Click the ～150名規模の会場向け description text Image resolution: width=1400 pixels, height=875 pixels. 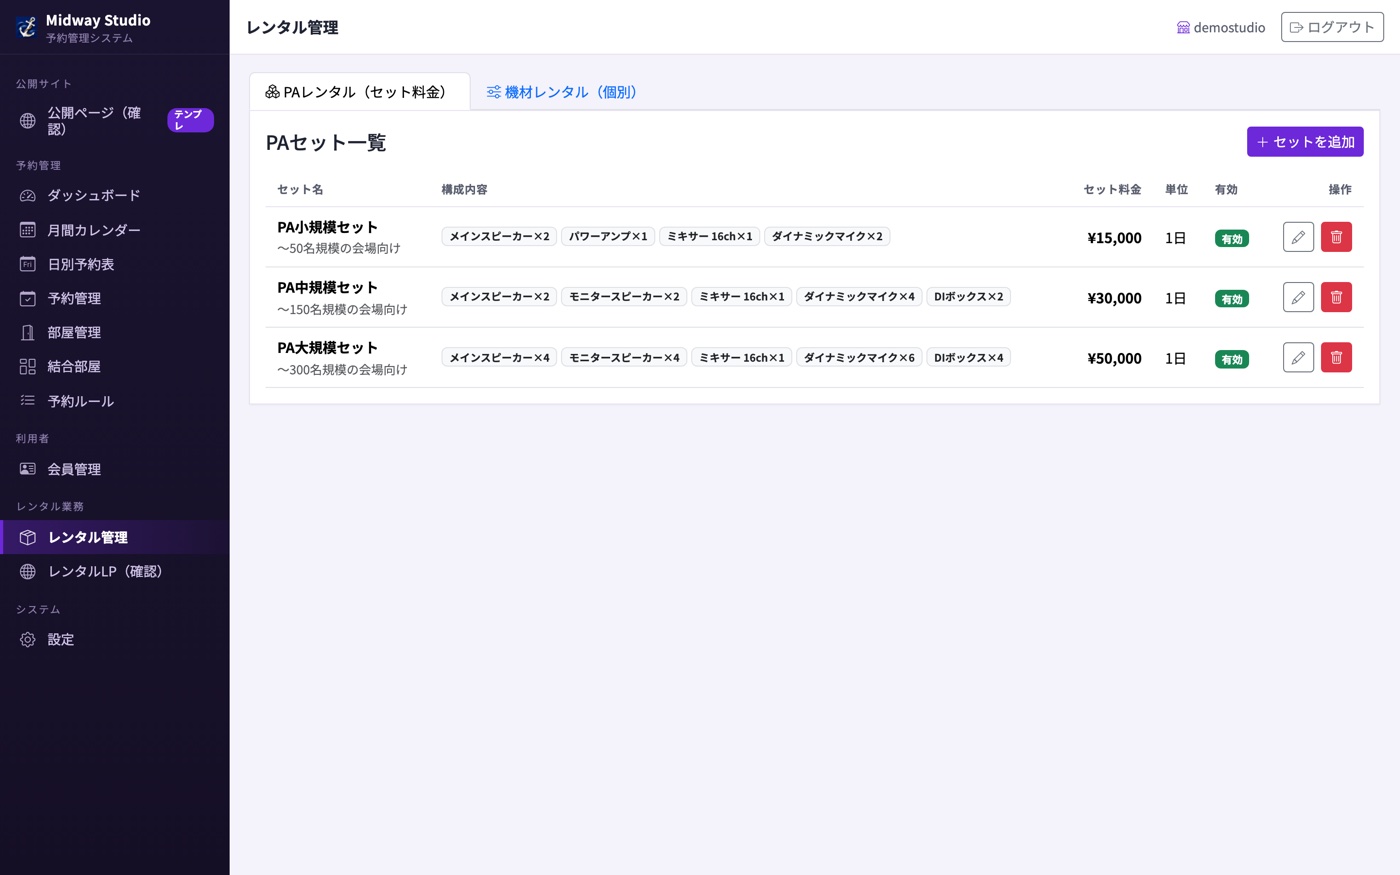click(342, 310)
